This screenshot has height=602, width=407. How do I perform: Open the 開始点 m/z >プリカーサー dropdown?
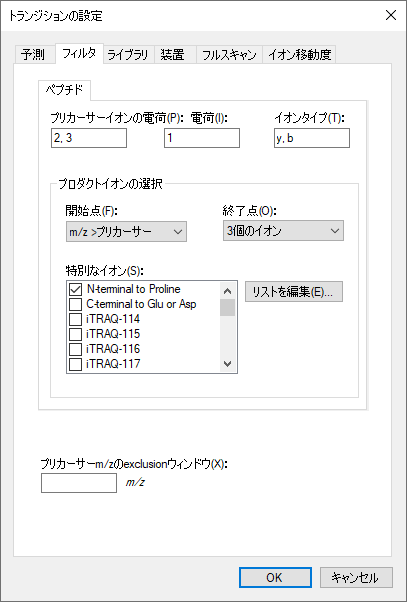click(126, 232)
